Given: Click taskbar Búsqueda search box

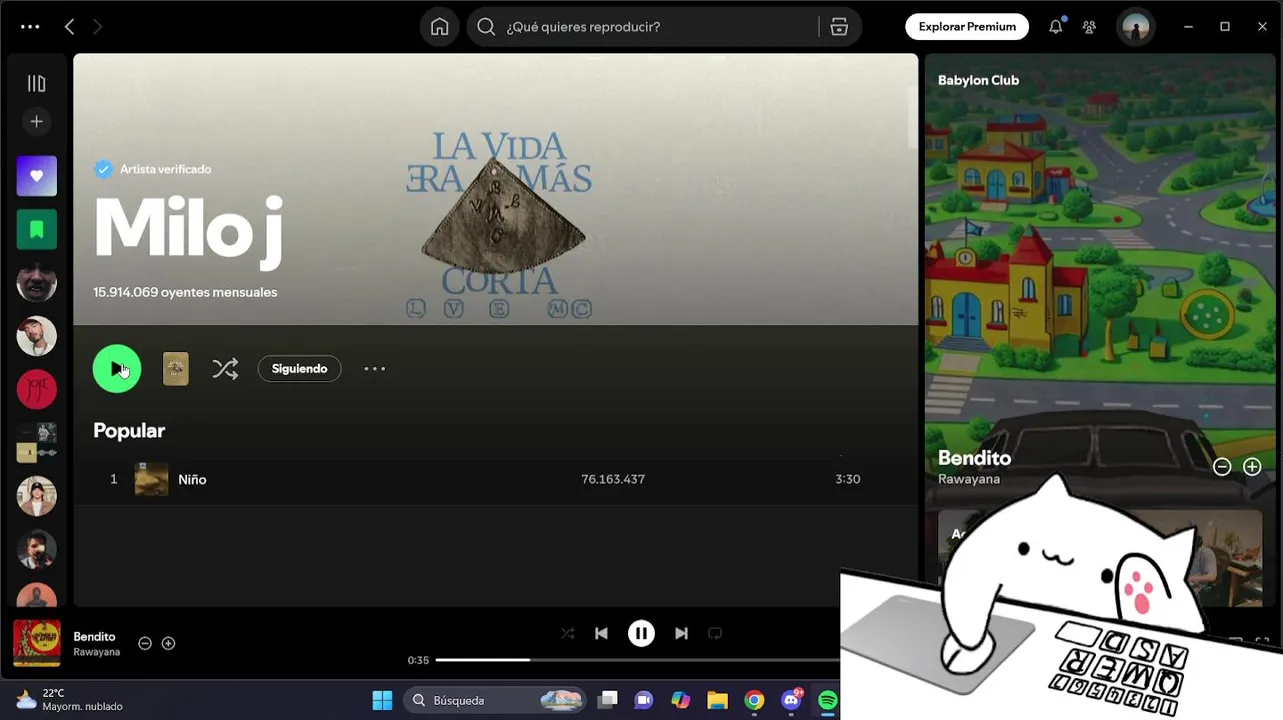Looking at the screenshot, I should pyautogui.click(x=495, y=700).
